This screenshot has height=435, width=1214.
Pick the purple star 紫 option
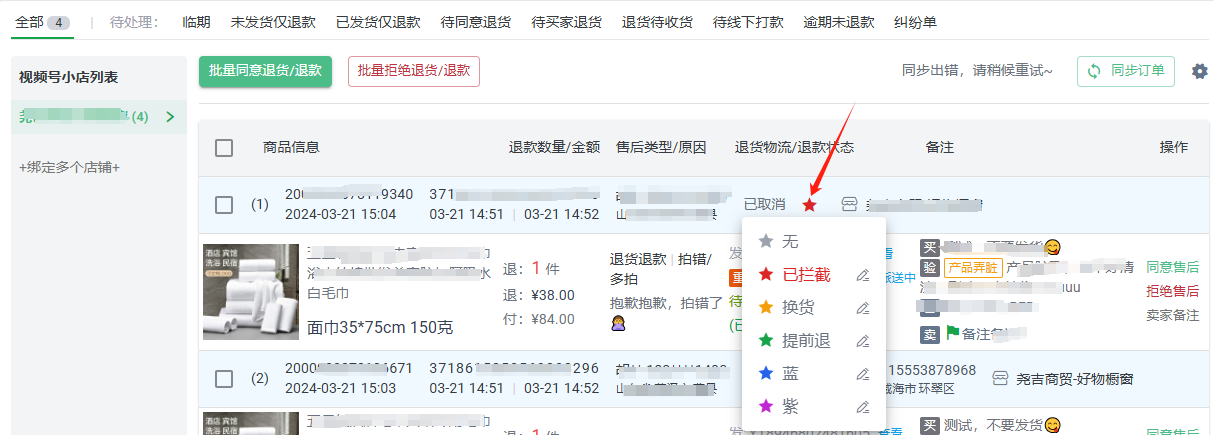[x=789, y=407]
